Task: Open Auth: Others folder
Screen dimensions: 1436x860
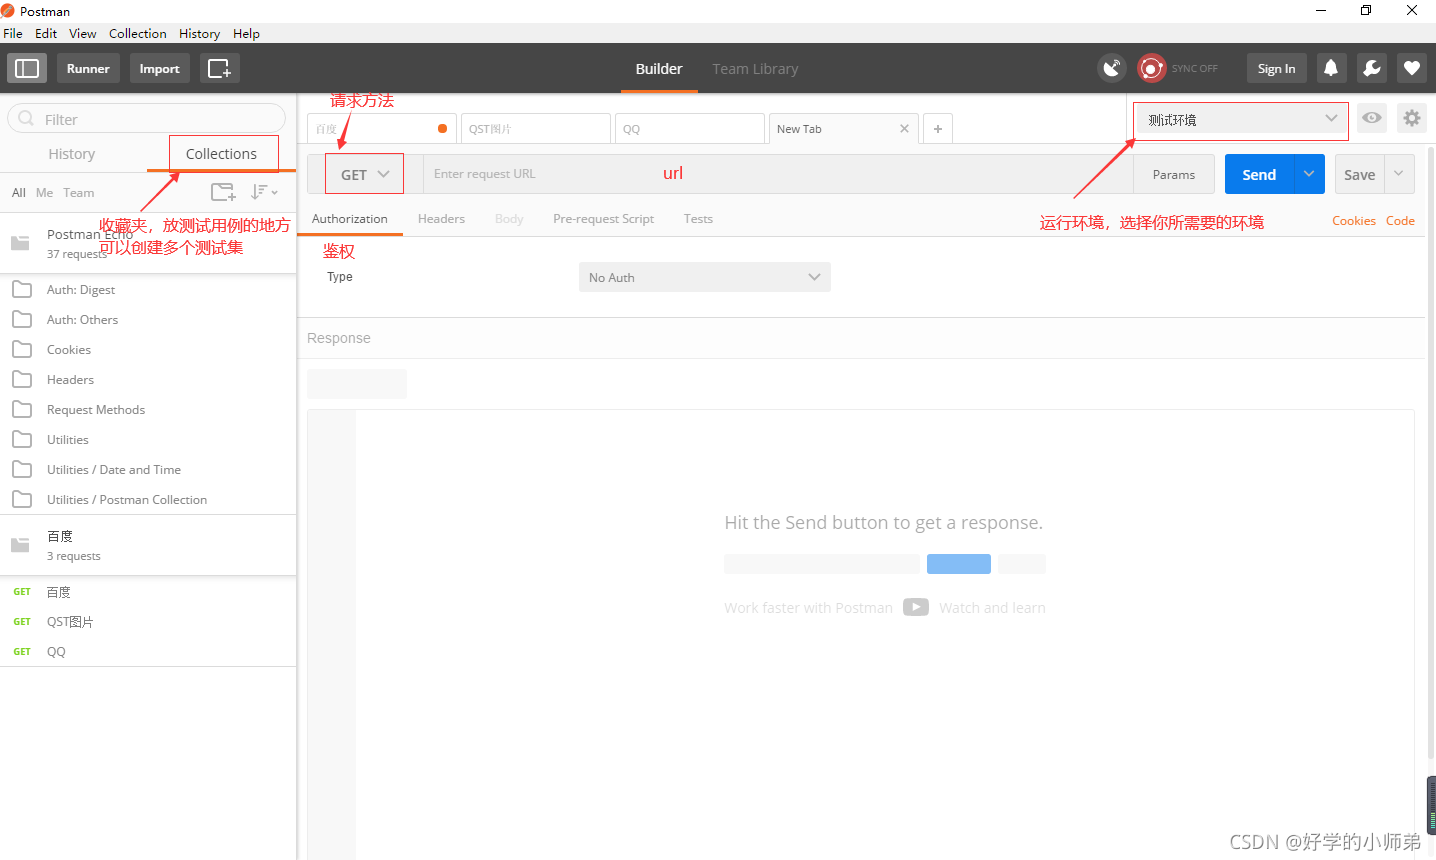Action: point(148,320)
